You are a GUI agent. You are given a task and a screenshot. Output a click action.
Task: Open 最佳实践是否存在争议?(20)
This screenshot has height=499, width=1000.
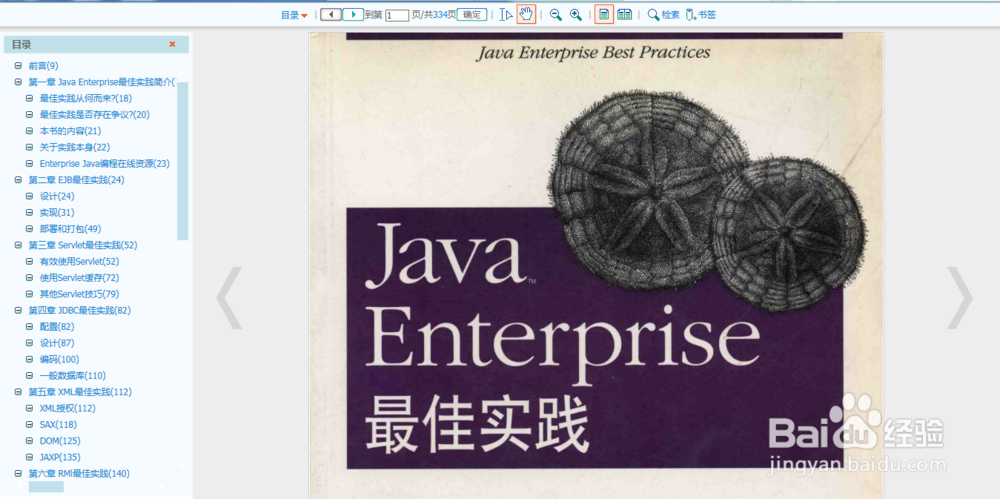94,115
